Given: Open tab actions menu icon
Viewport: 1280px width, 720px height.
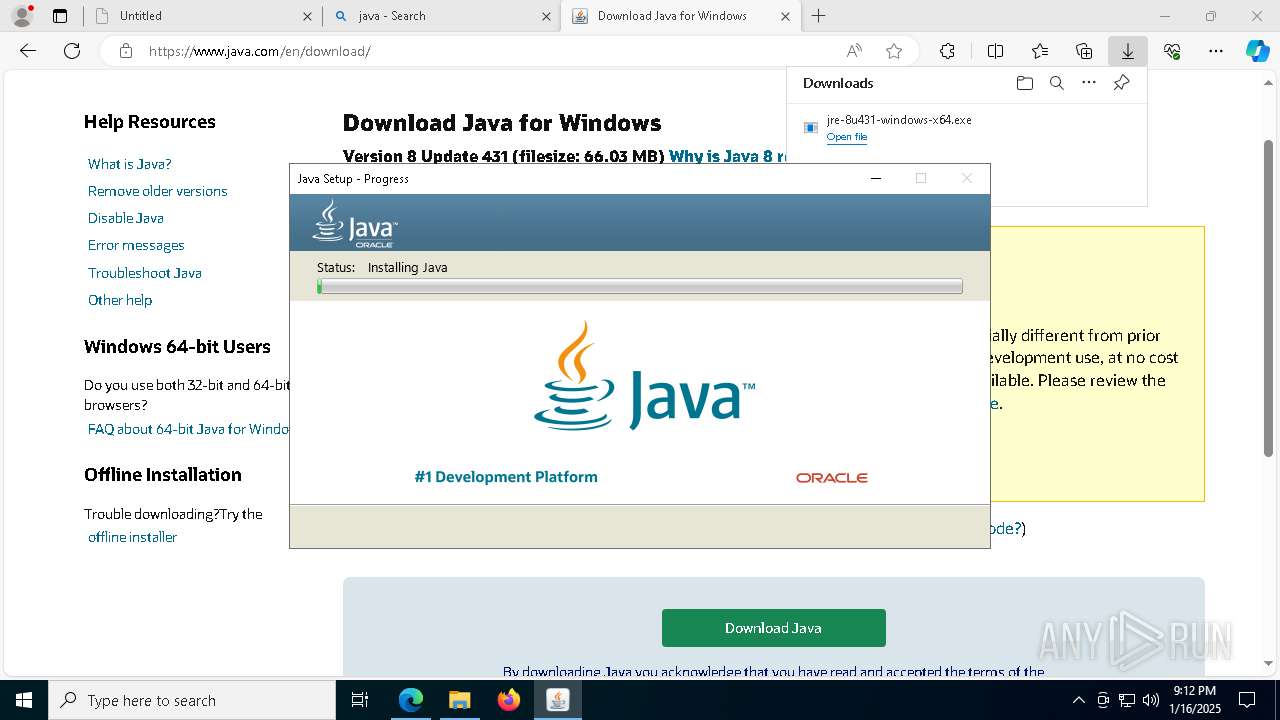Looking at the screenshot, I should [60, 16].
